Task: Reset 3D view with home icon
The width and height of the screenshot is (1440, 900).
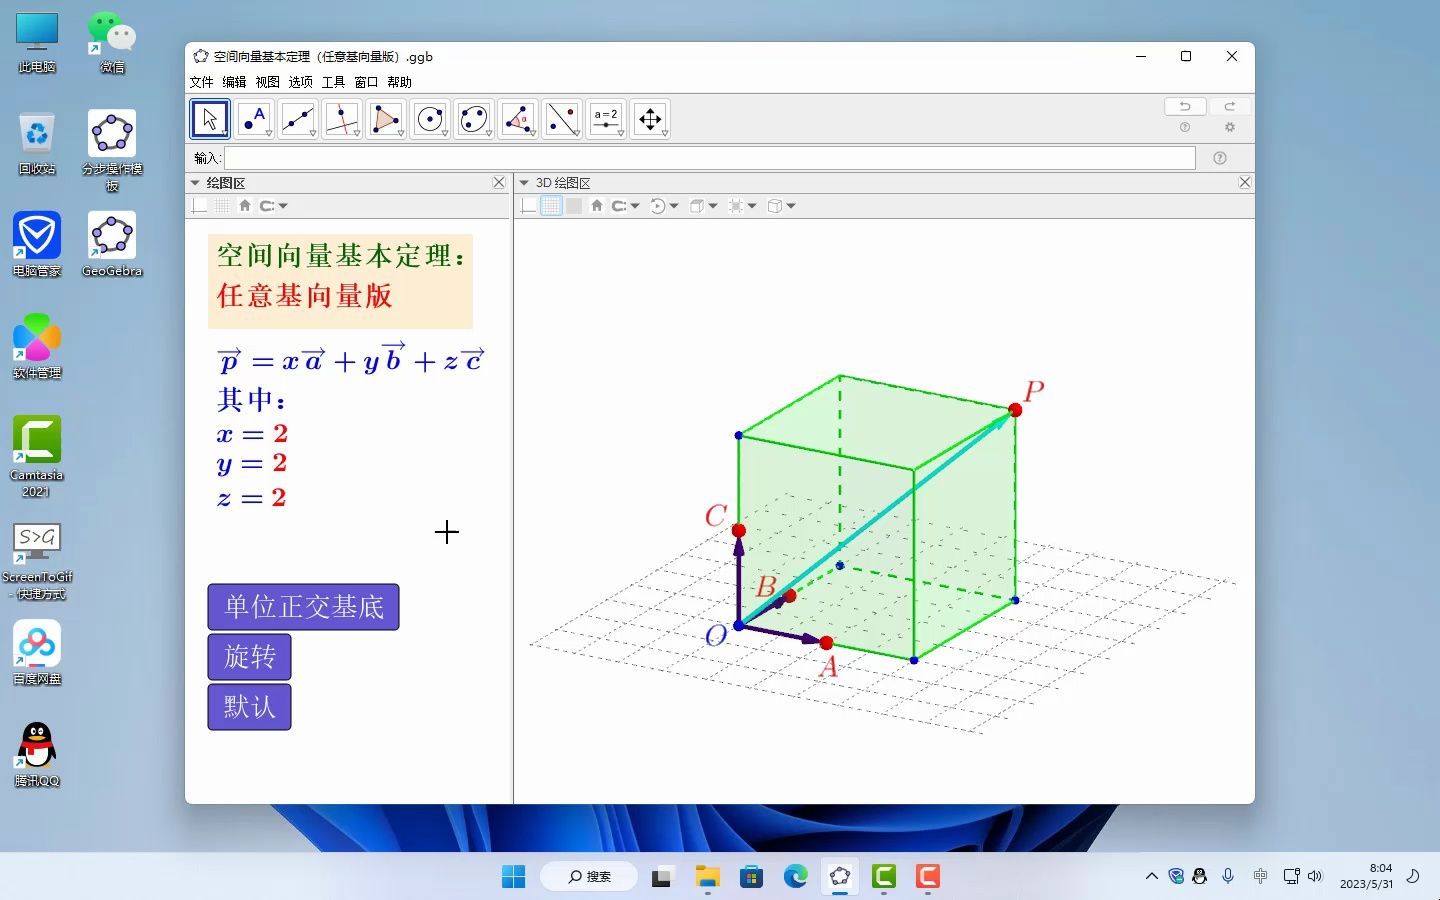Action: pos(597,206)
